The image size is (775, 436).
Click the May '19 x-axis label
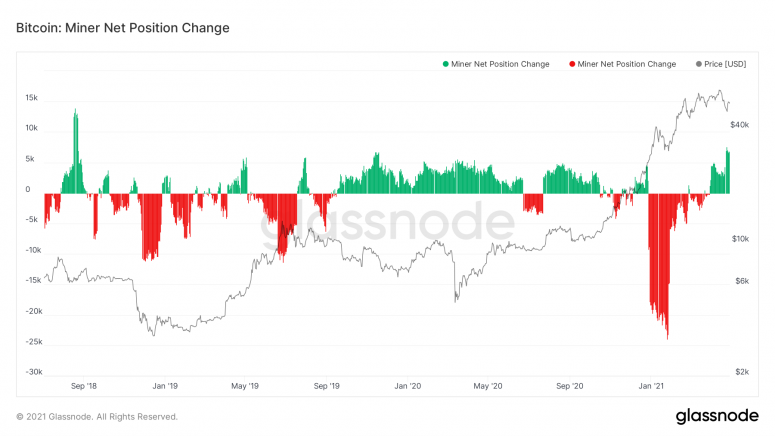[245, 386]
